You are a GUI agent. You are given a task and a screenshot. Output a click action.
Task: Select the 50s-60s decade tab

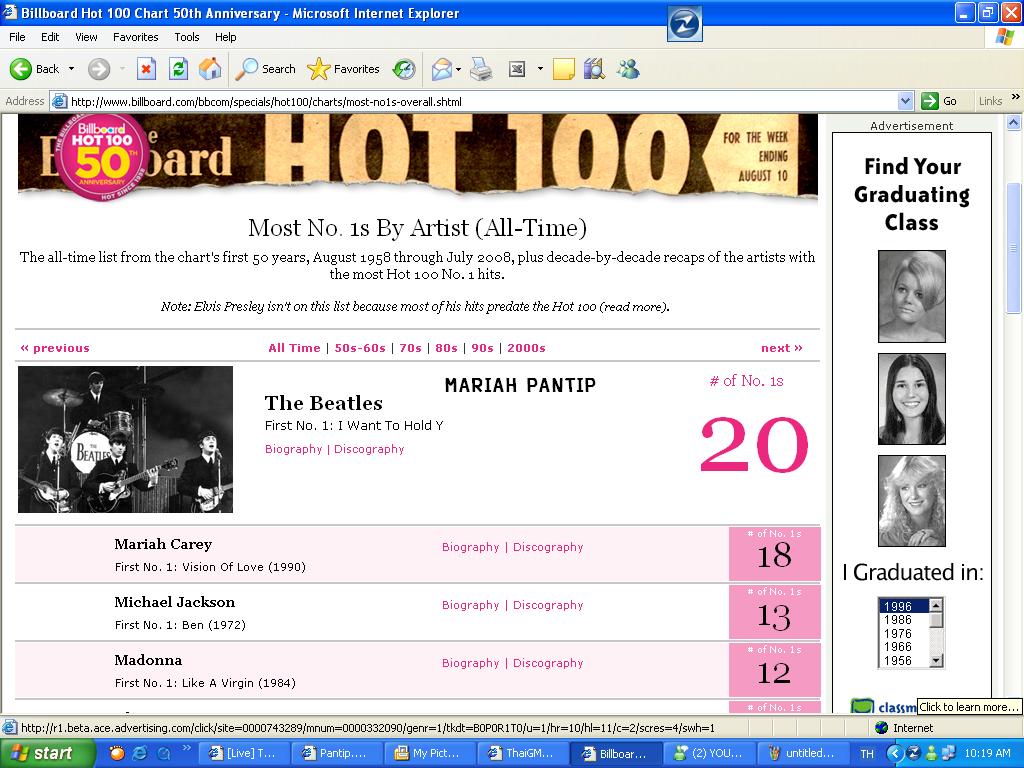[360, 348]
